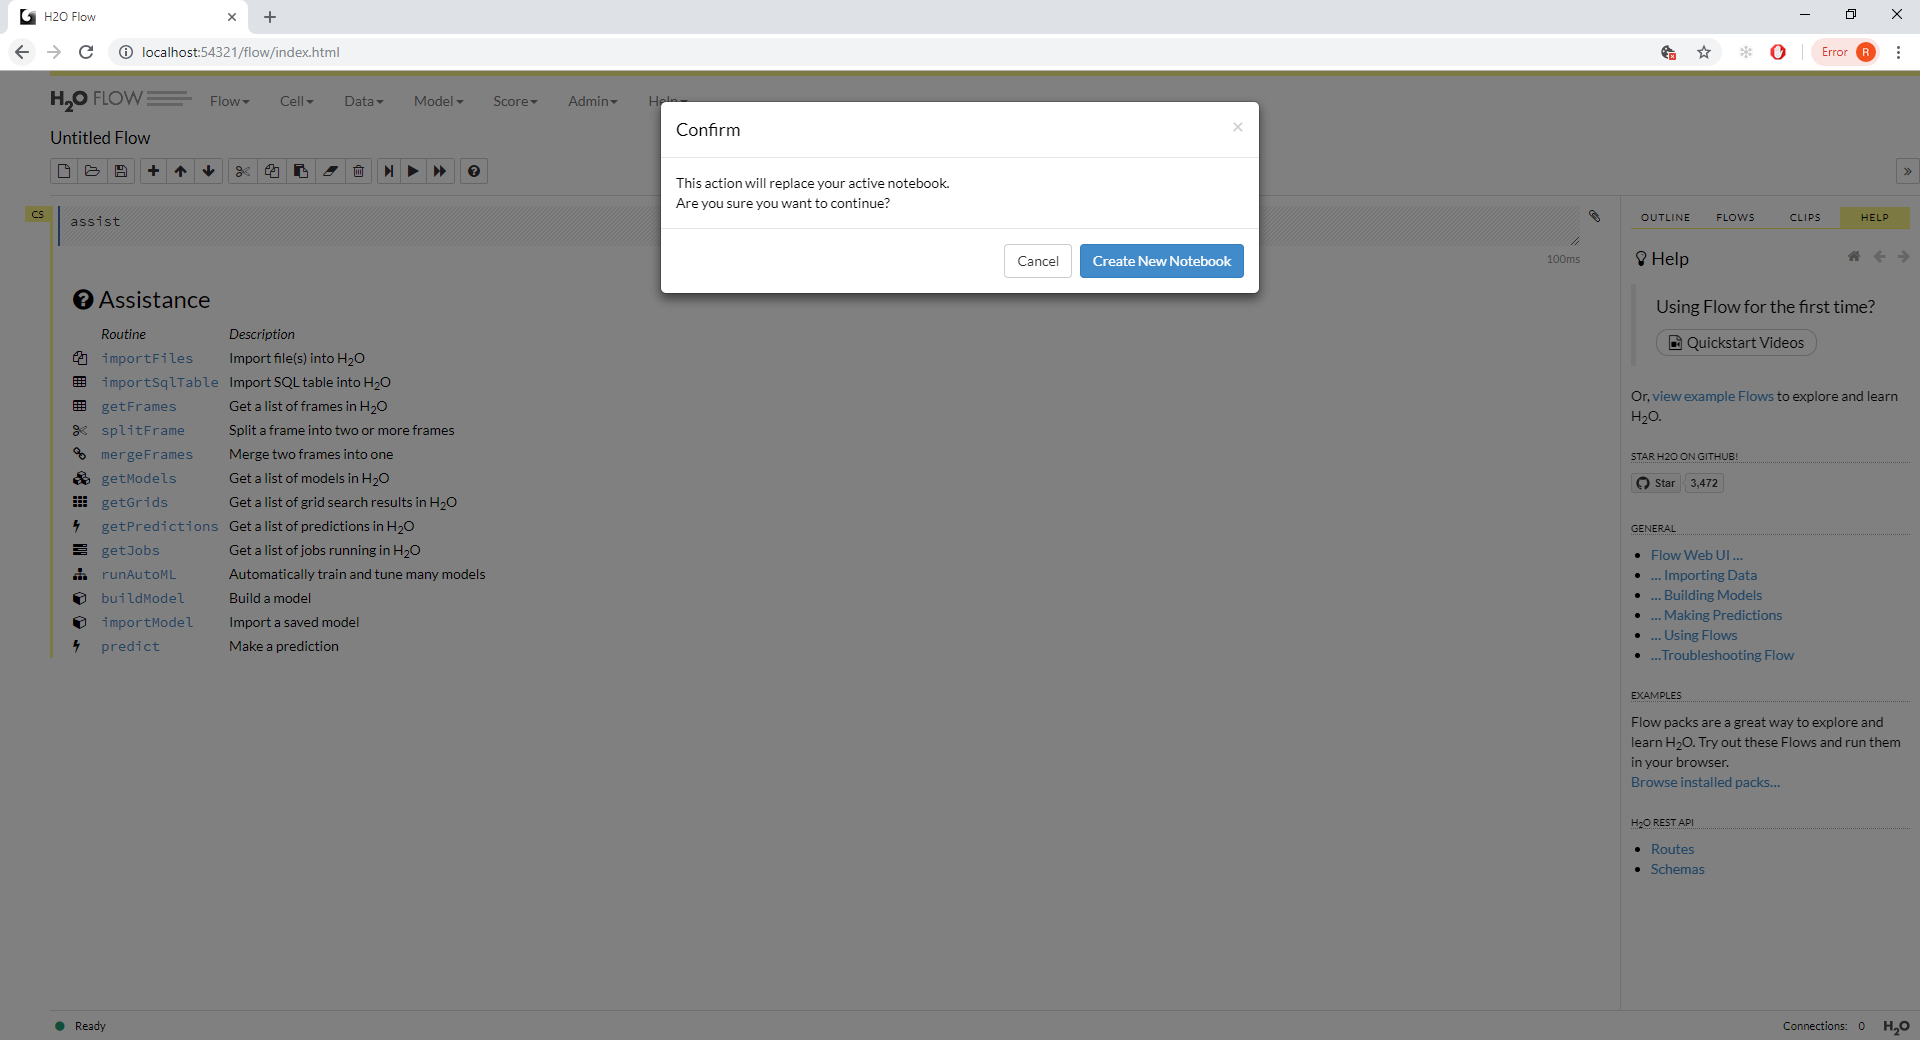The height and width of the screenshot is (1040, 1920).
Task: Open Importing Data help link
Action: tap(1704, 575)
